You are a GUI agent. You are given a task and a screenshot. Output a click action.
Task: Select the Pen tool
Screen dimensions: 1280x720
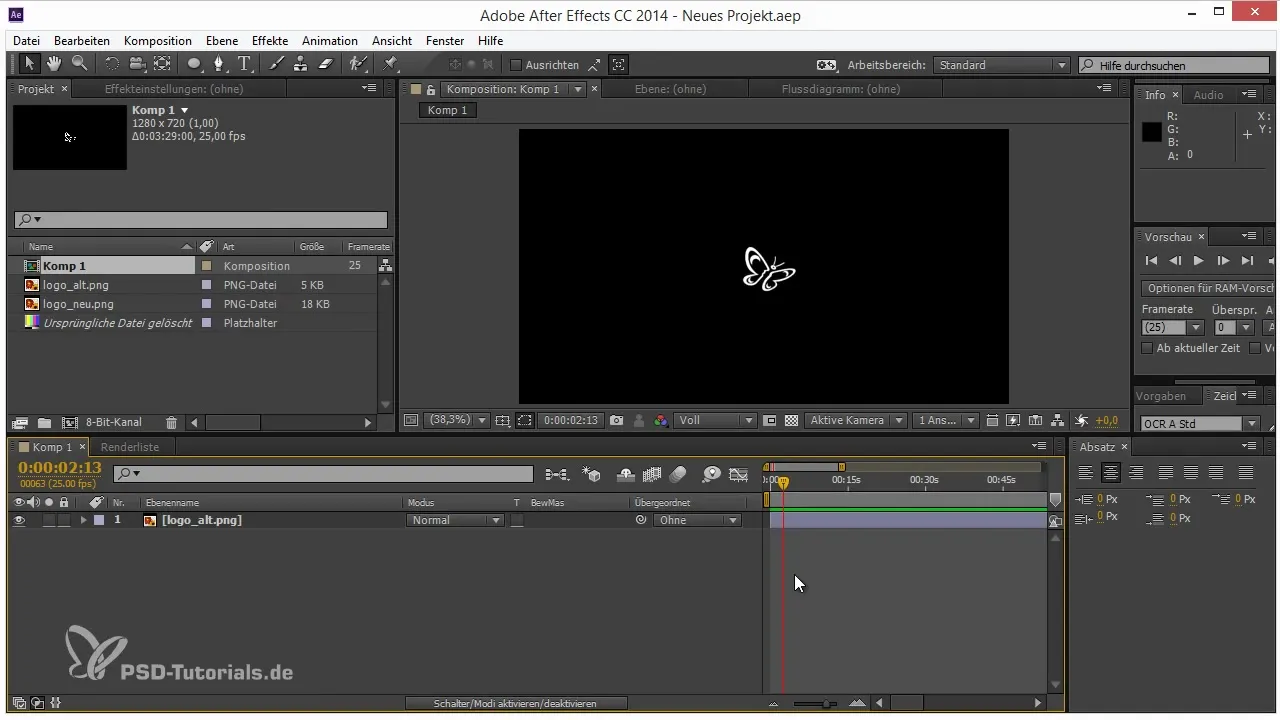pos(219,64)
